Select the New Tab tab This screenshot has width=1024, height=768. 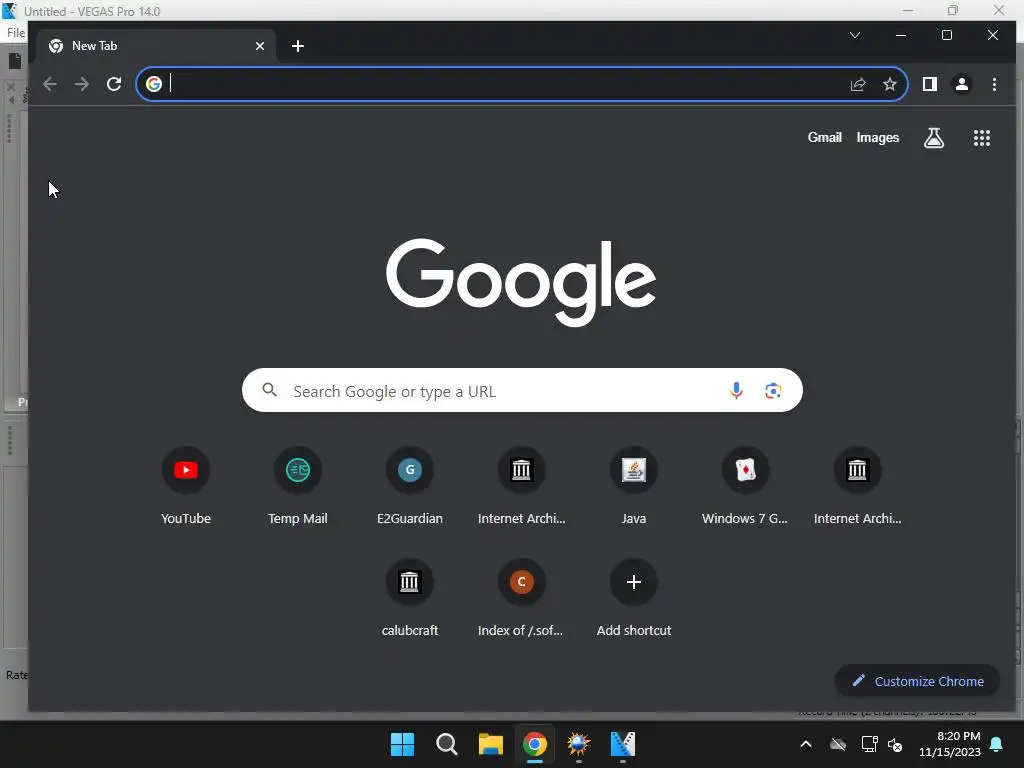pos(154,46)
